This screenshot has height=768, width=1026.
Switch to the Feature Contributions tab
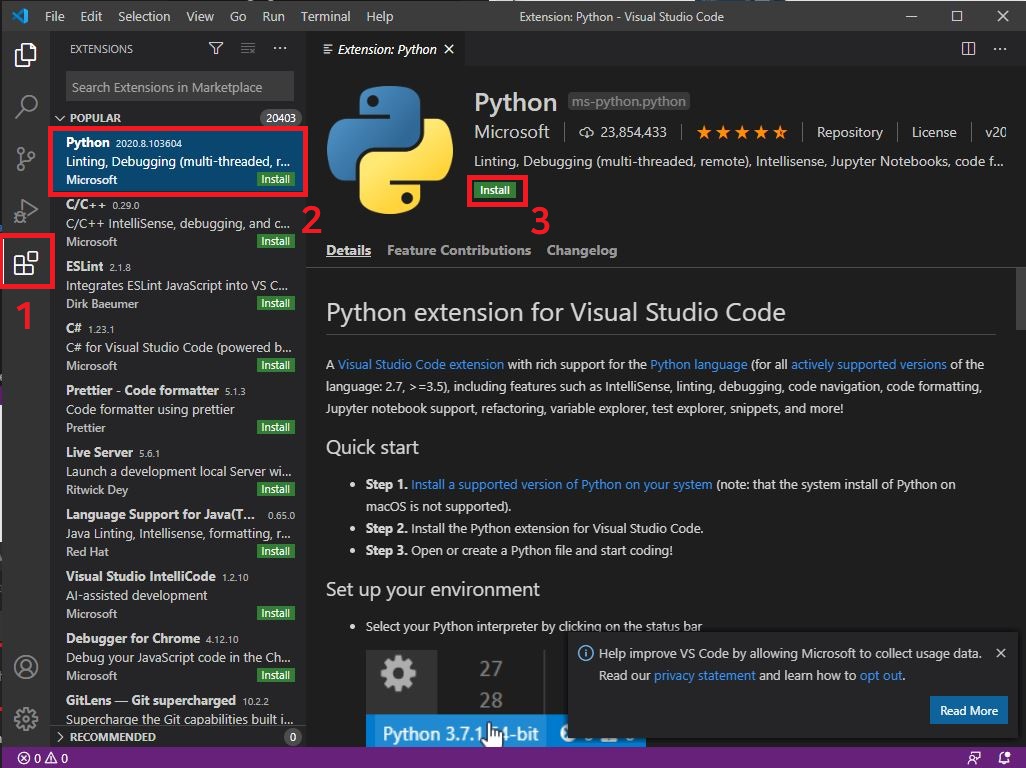tap(459, 250)
